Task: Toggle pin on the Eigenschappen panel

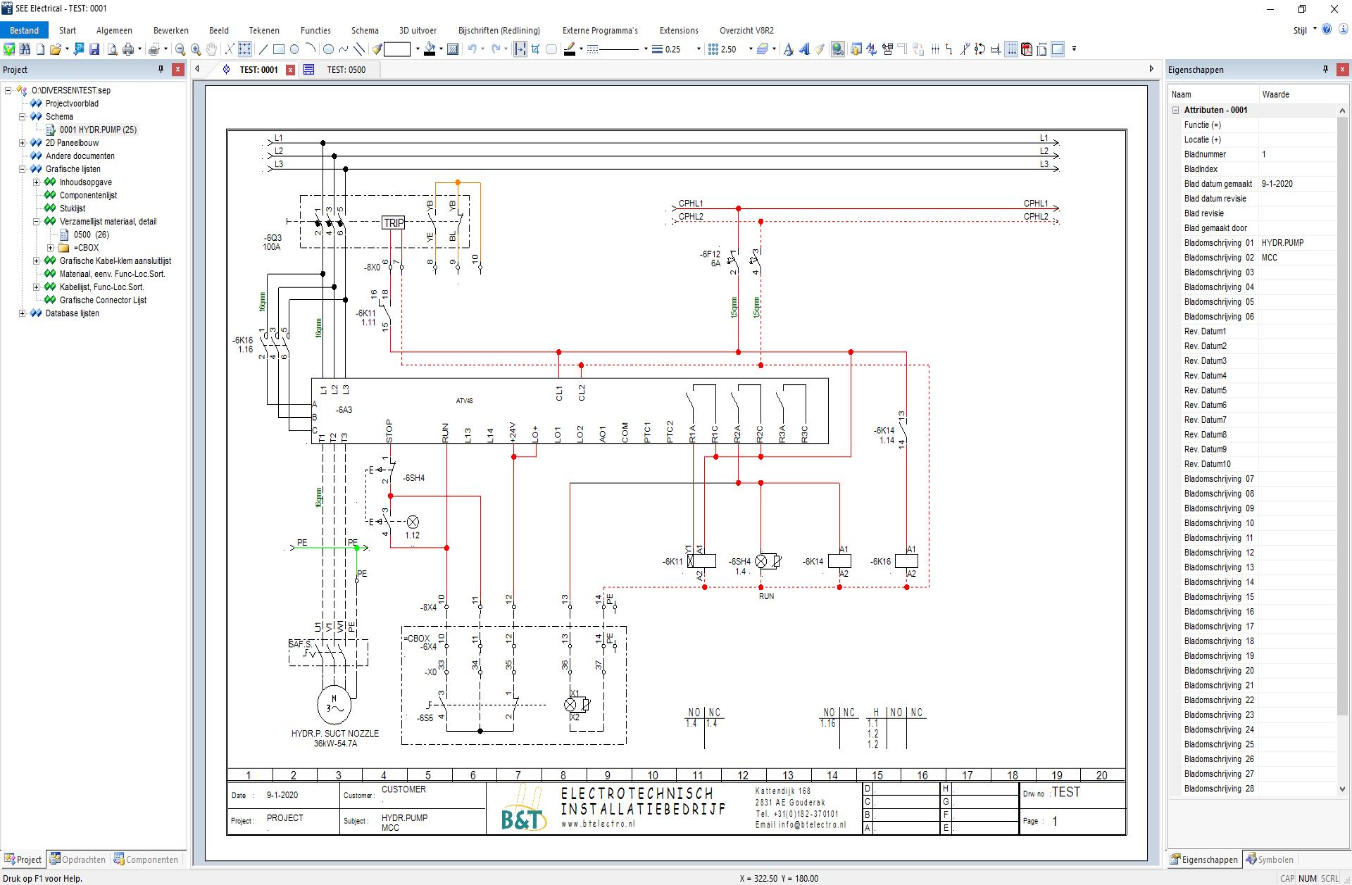Action: click(x=1325, y=70)
